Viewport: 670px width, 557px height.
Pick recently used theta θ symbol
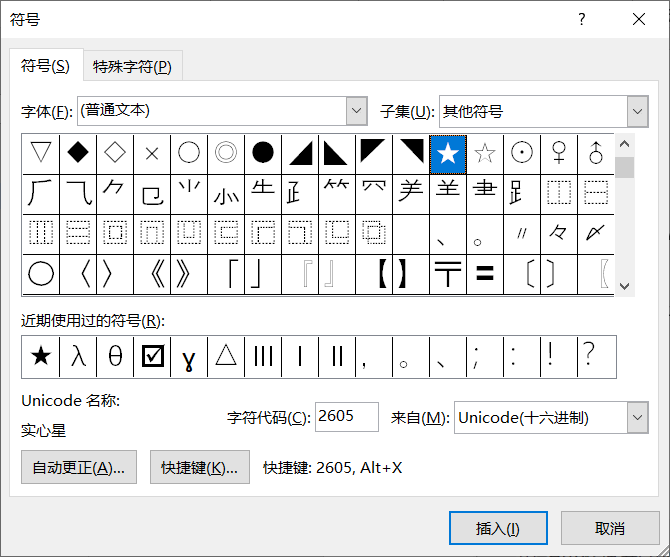click(x=115, y=357)
